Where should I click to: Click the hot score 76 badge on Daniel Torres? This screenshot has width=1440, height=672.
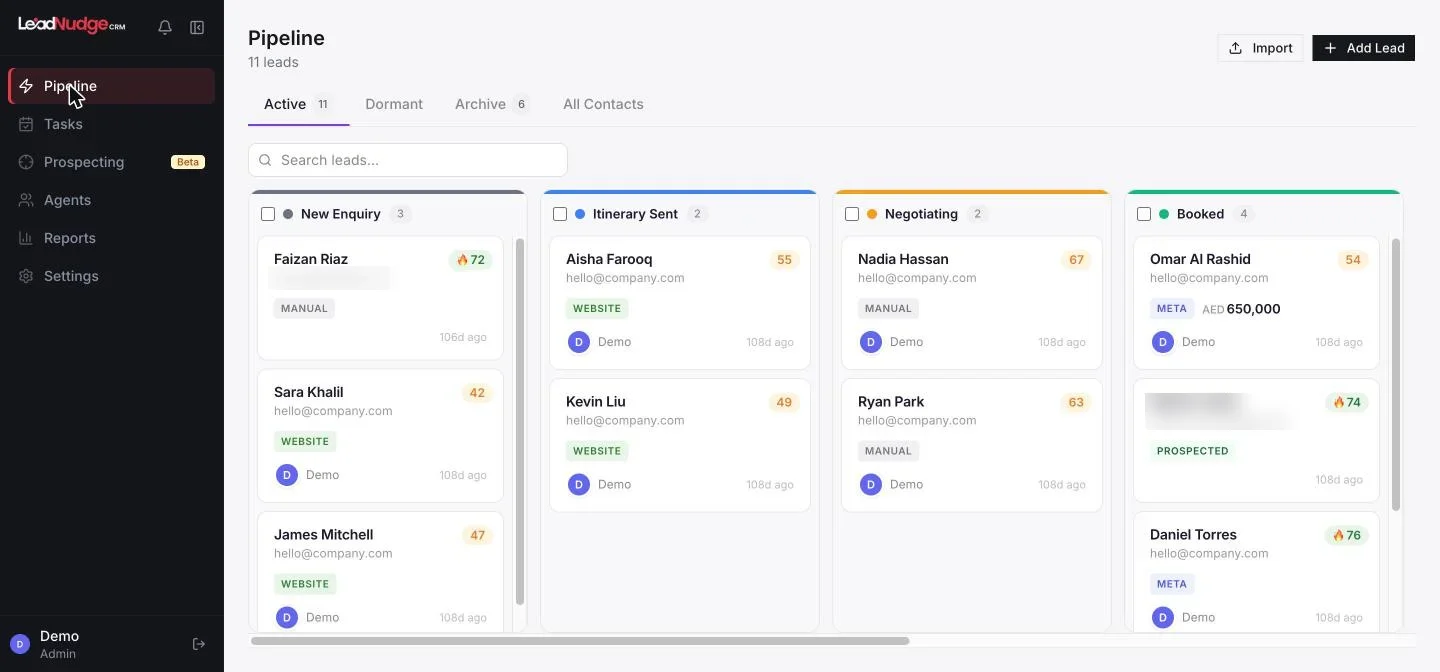click(x=1347, y=536)
